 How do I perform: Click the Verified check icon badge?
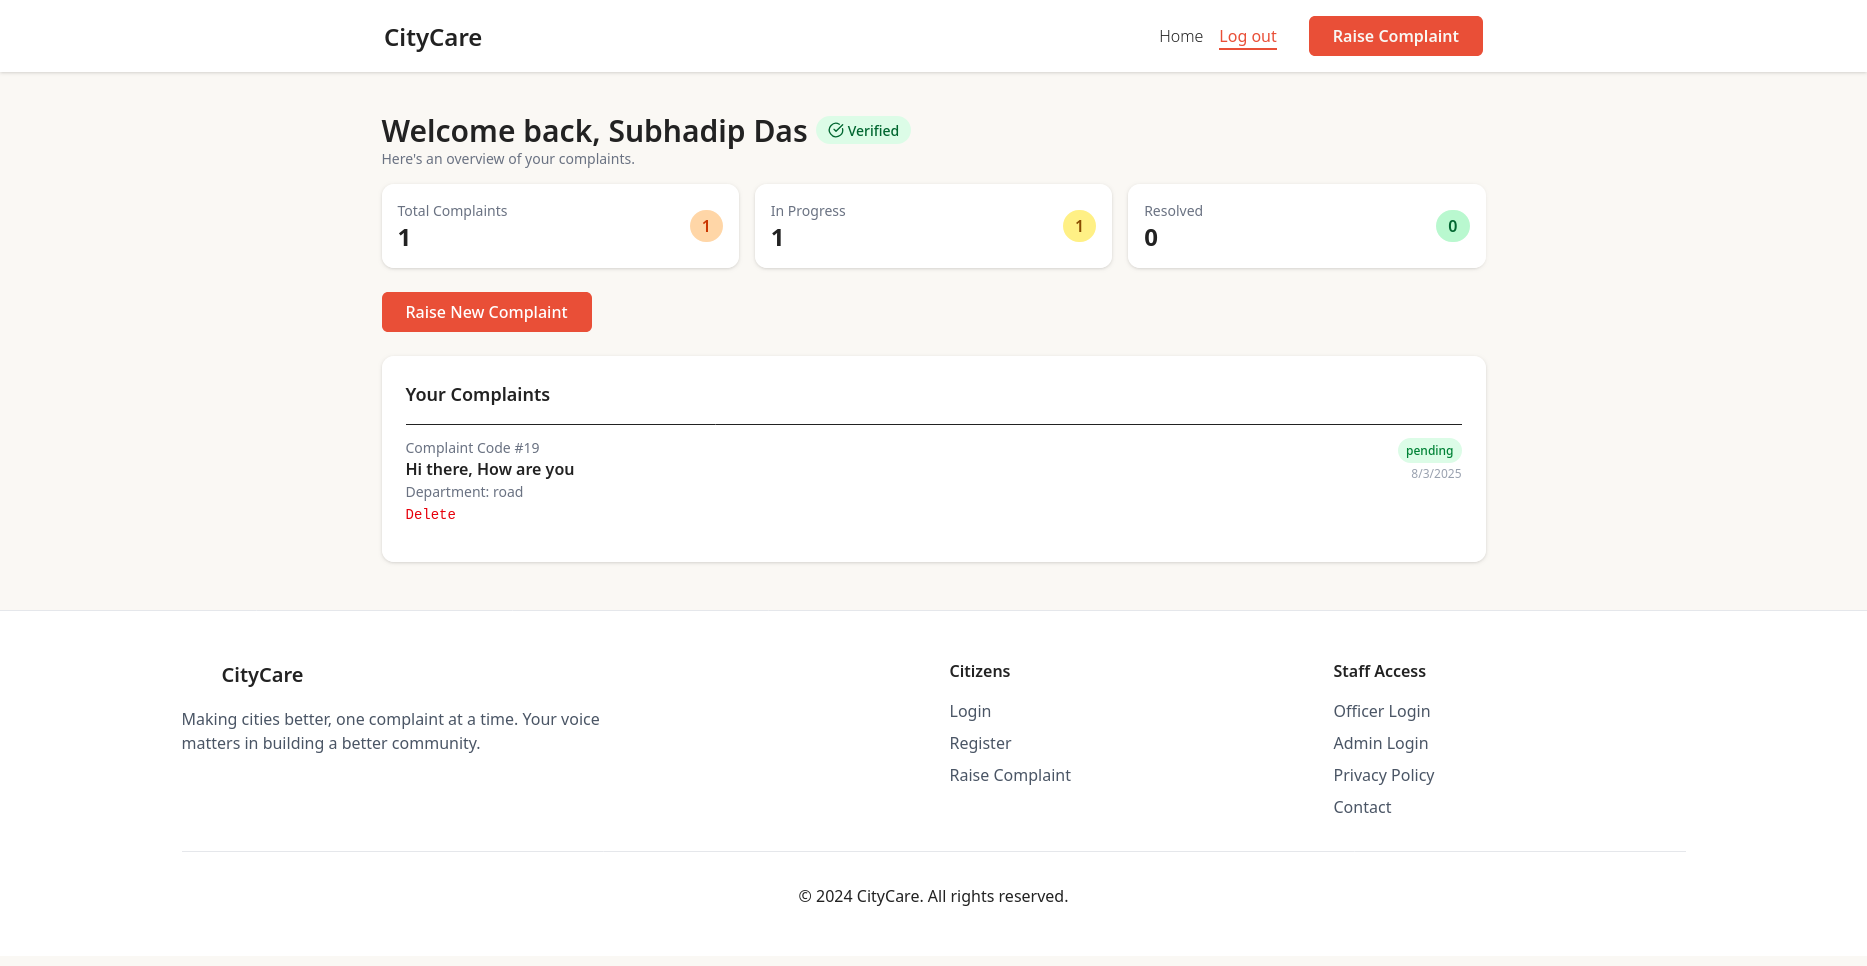(x=863, y=130)
